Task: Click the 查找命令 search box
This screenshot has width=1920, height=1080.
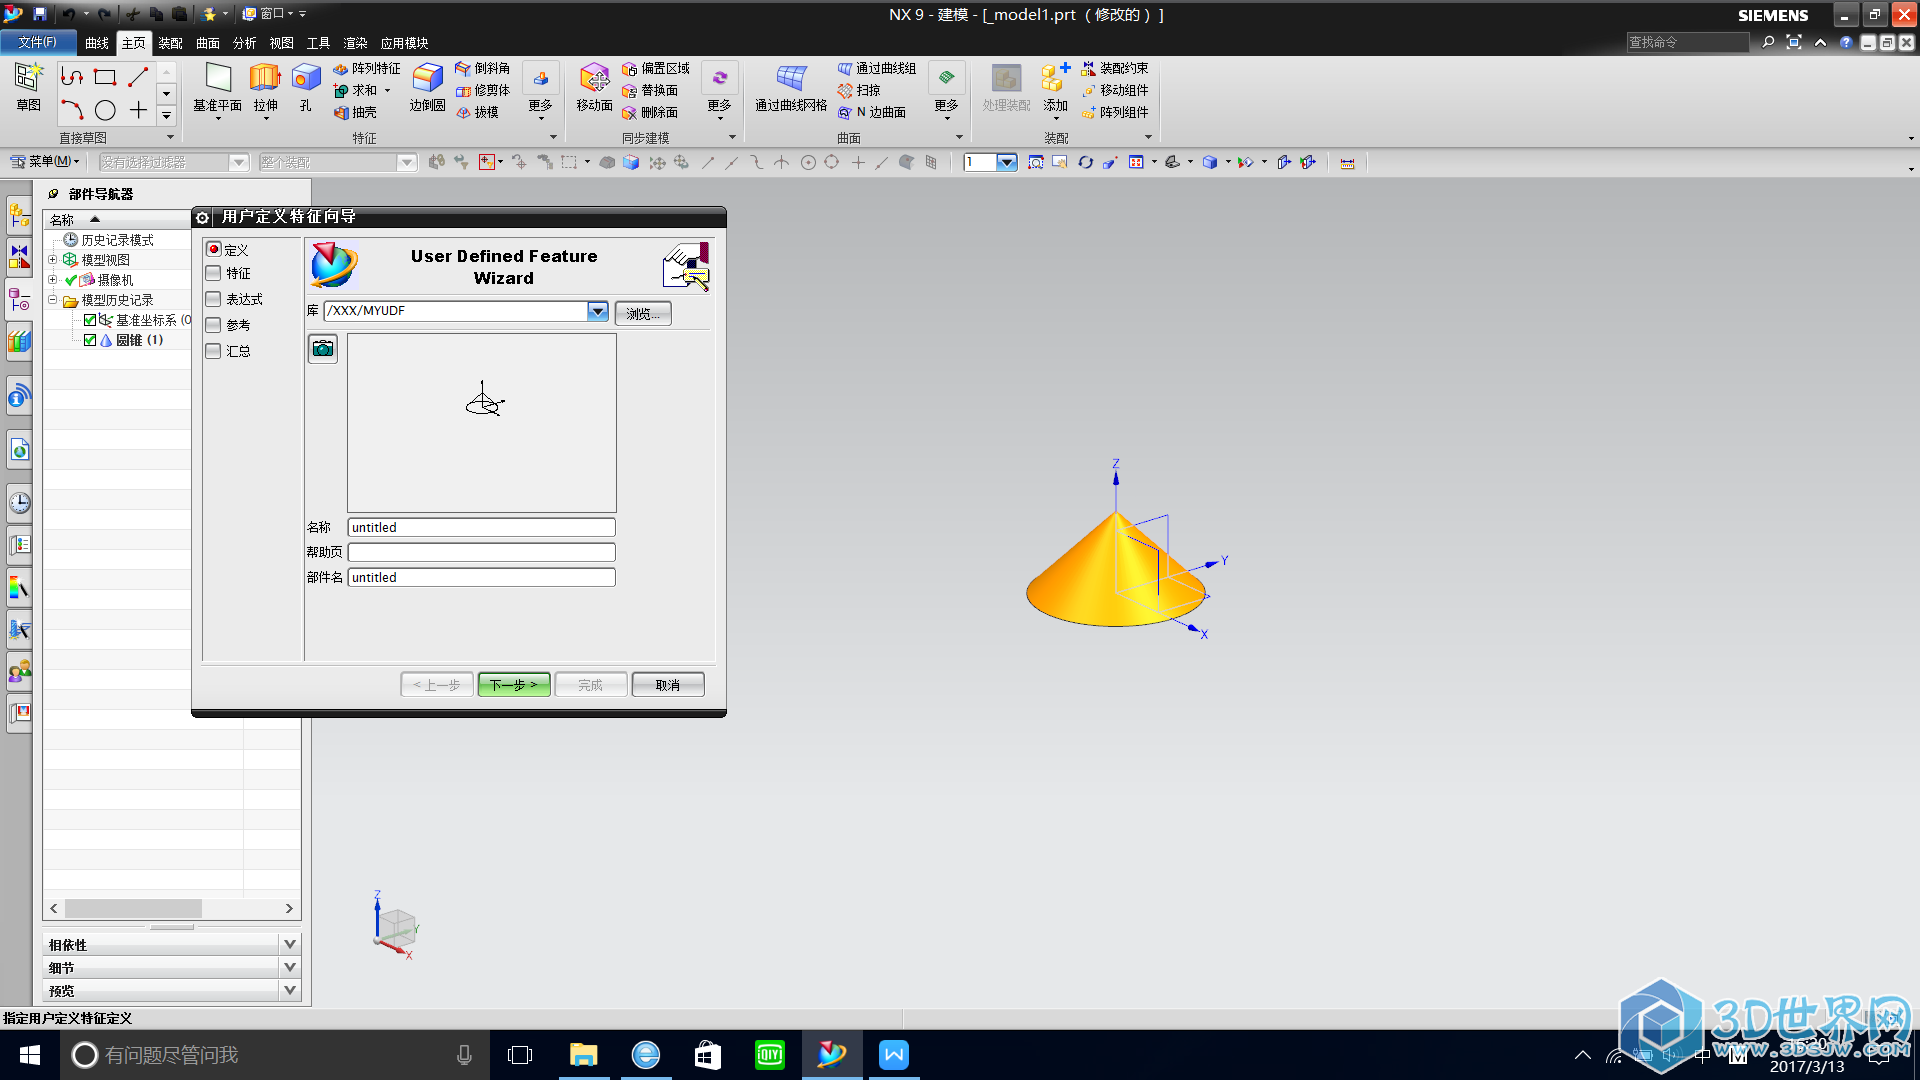Action: click(1687, 42)
